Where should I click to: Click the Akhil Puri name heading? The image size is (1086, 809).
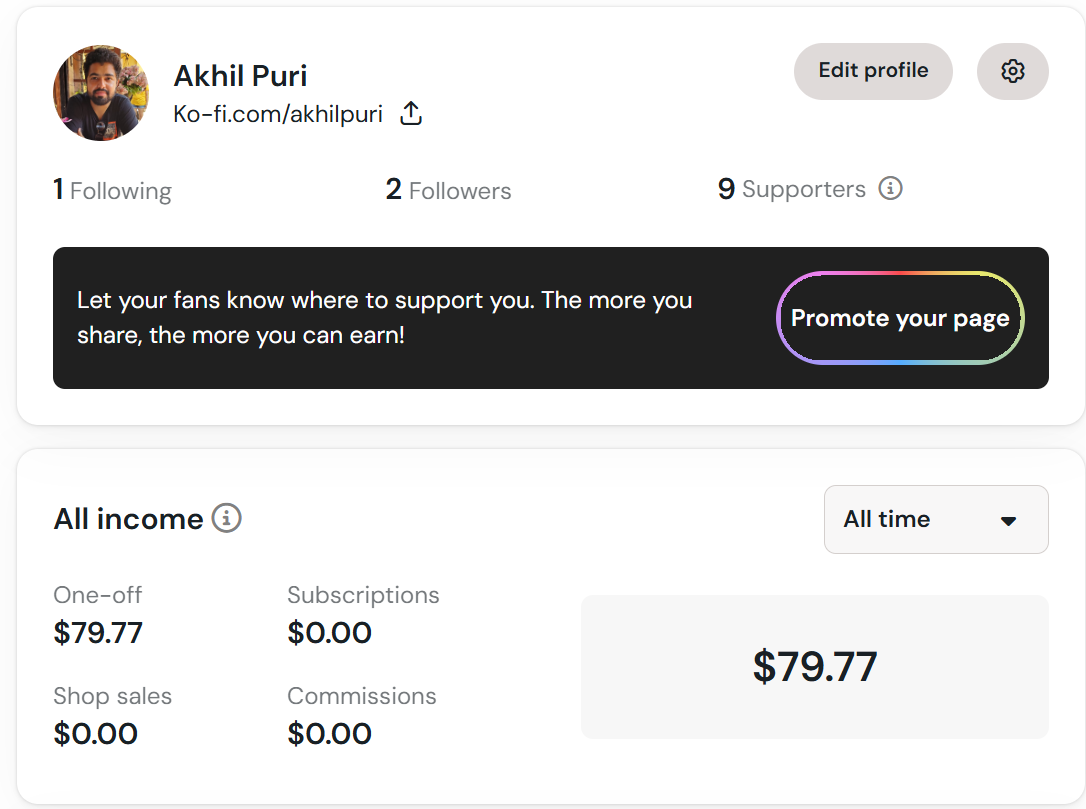coord(240,76)
